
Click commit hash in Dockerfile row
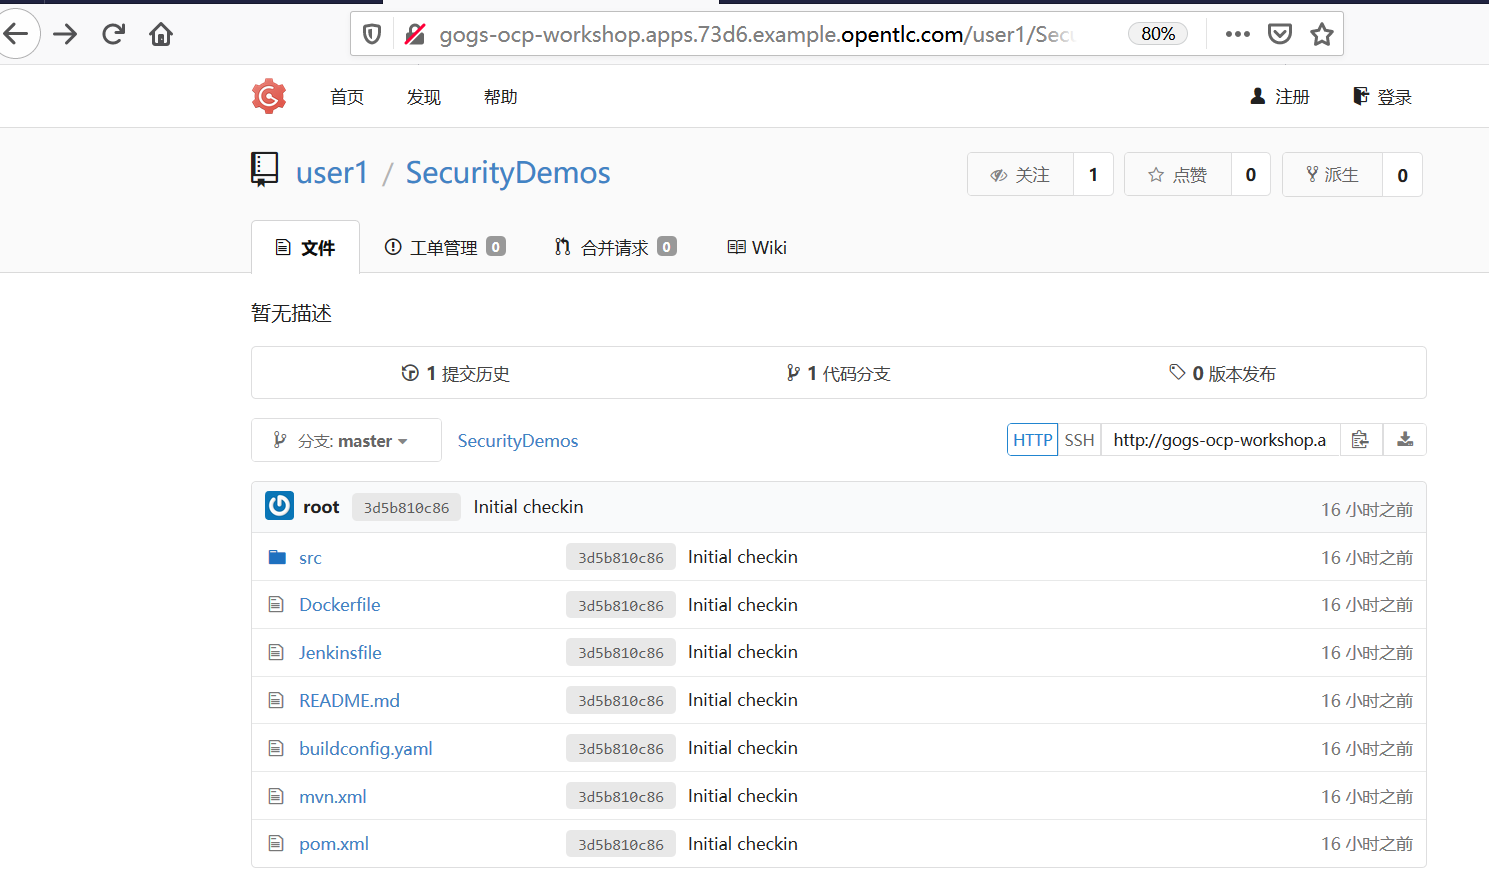621,605
